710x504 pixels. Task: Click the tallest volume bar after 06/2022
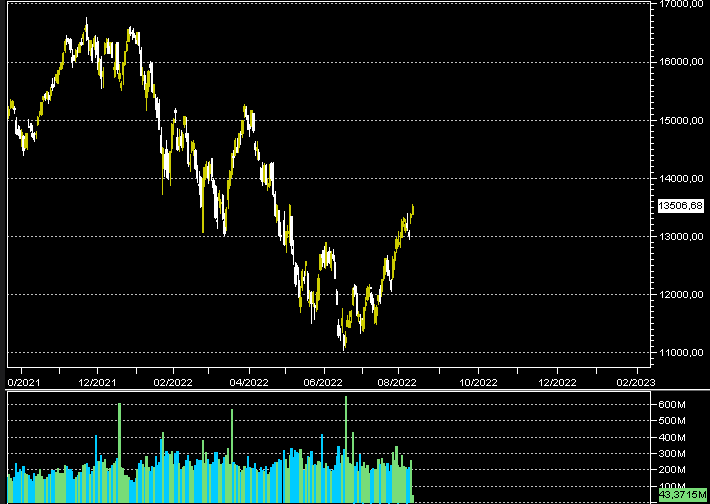coord(346,449)
